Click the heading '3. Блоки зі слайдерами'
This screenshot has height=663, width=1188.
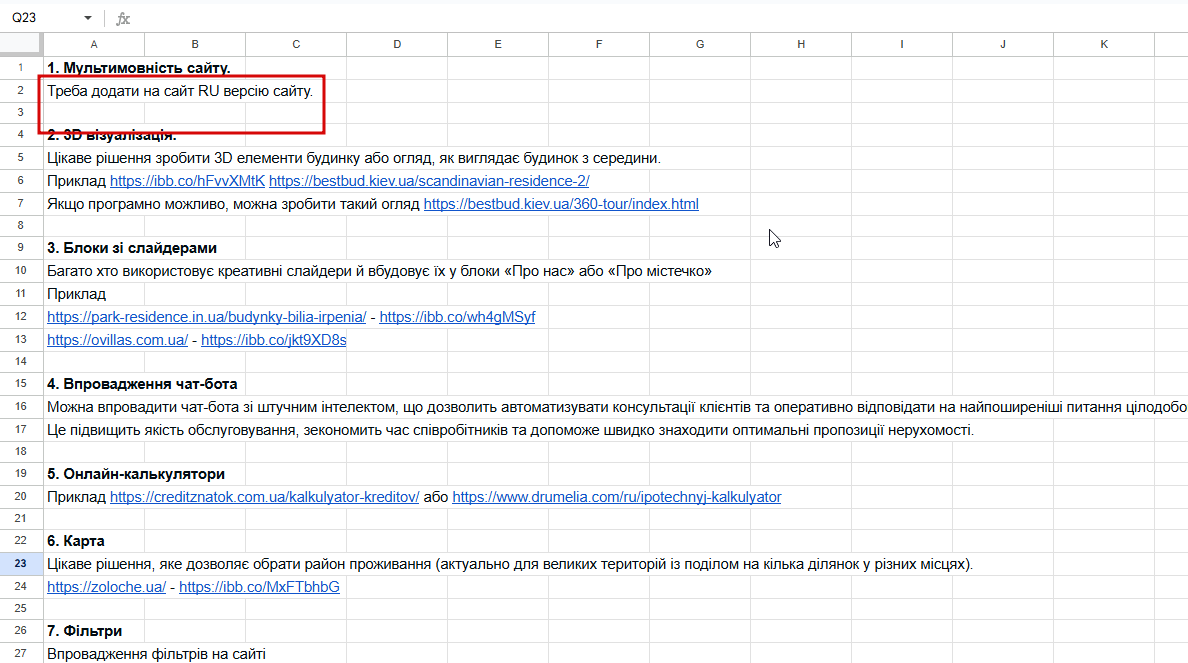[x=132, y=249]
